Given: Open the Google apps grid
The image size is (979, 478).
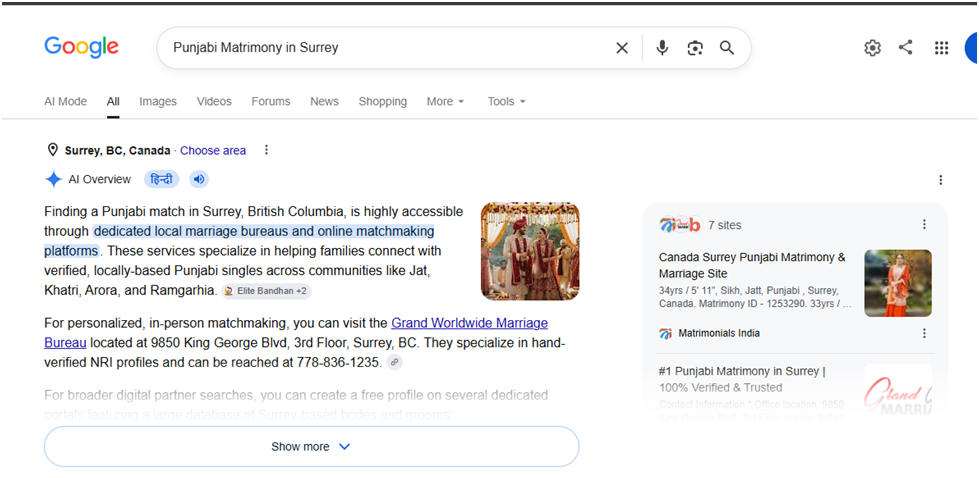Looking at the screenshot, I should [x=942, y=48].
